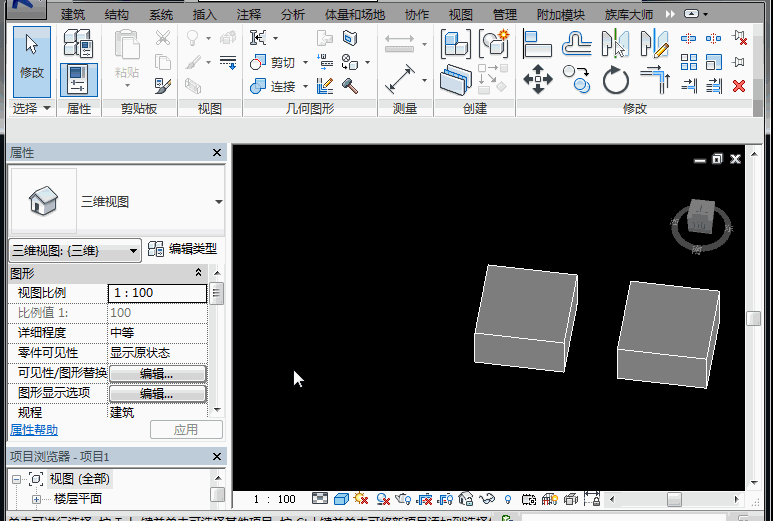Click the Trim/Extend to Corner icon
Viewport: 773px width, 521px height.
(x=654, y=79)
